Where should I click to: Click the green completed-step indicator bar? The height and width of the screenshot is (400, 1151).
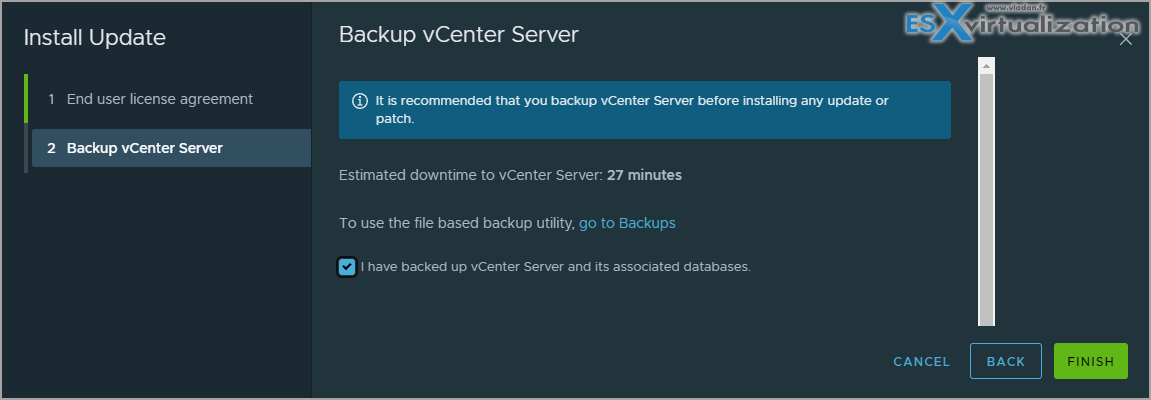tap(26, 98)
